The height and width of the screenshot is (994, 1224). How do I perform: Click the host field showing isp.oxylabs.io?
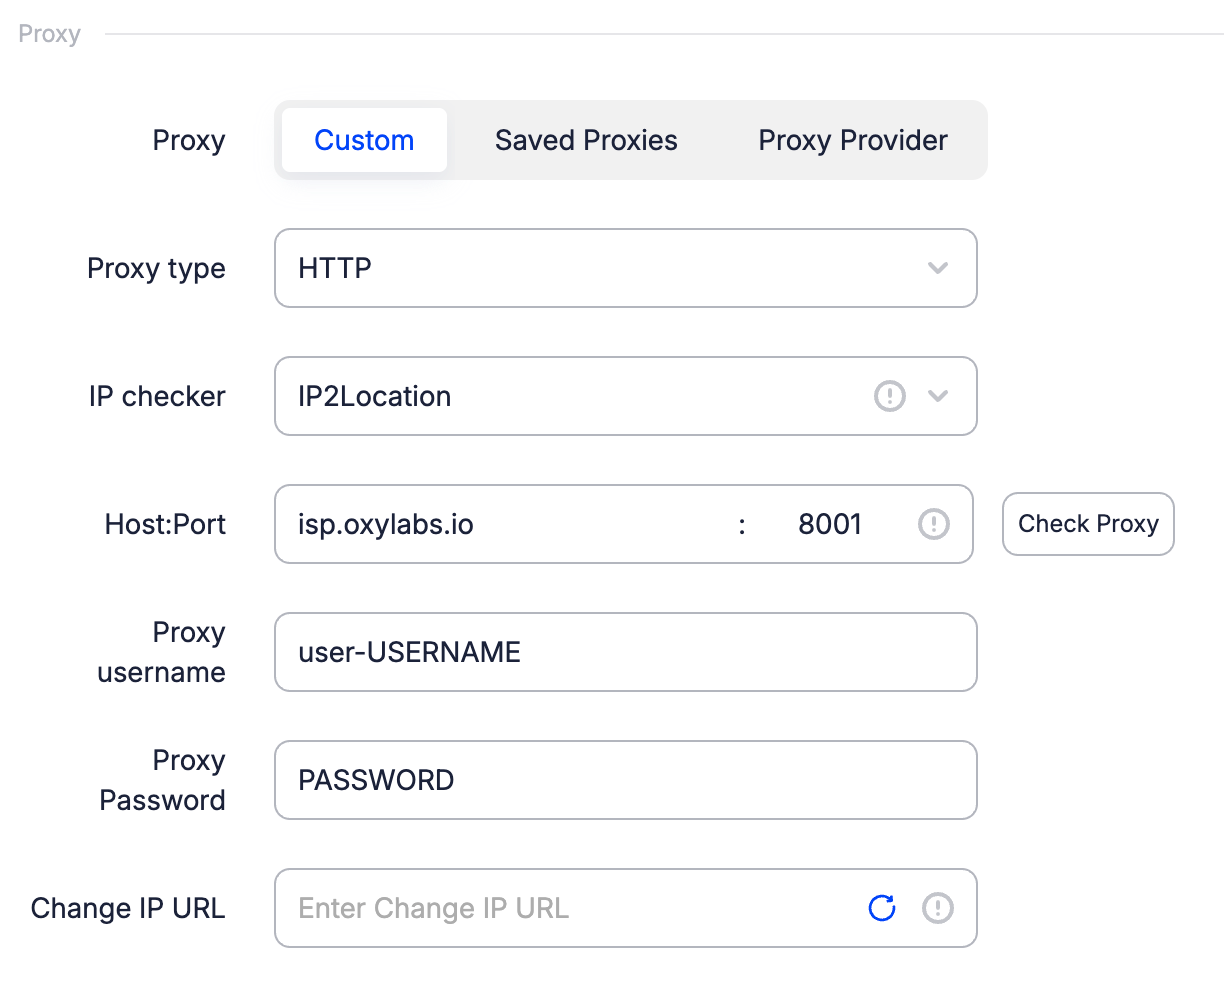click(x=500, y=524)
